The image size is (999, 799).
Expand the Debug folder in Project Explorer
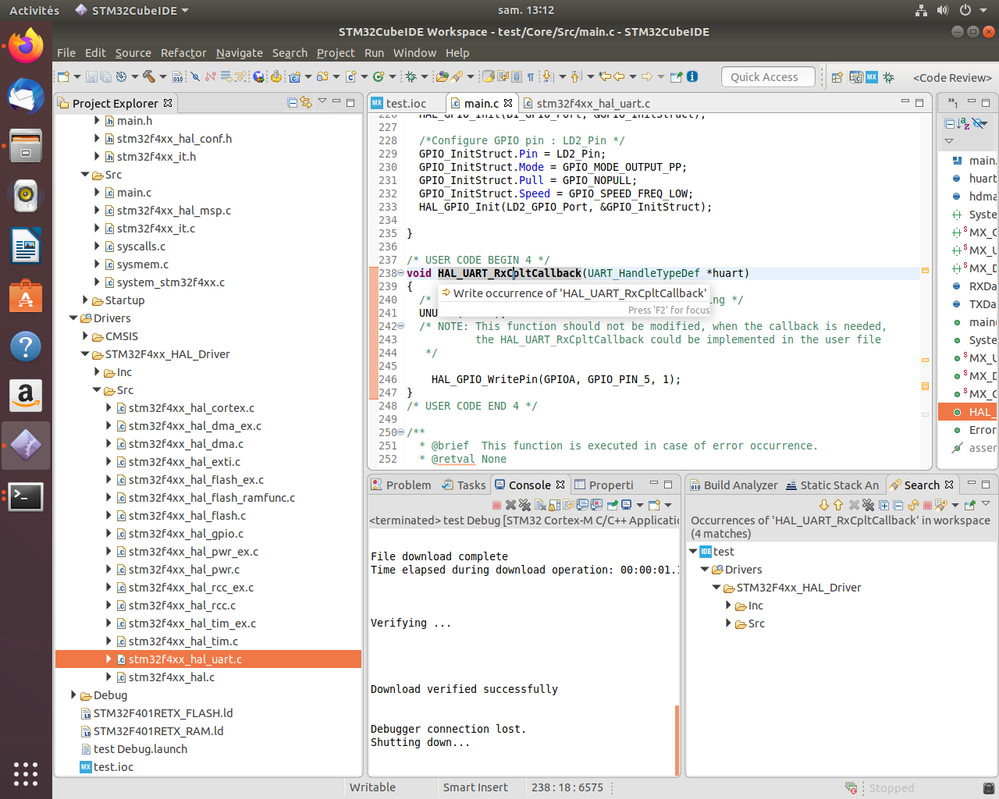(74, 695)
